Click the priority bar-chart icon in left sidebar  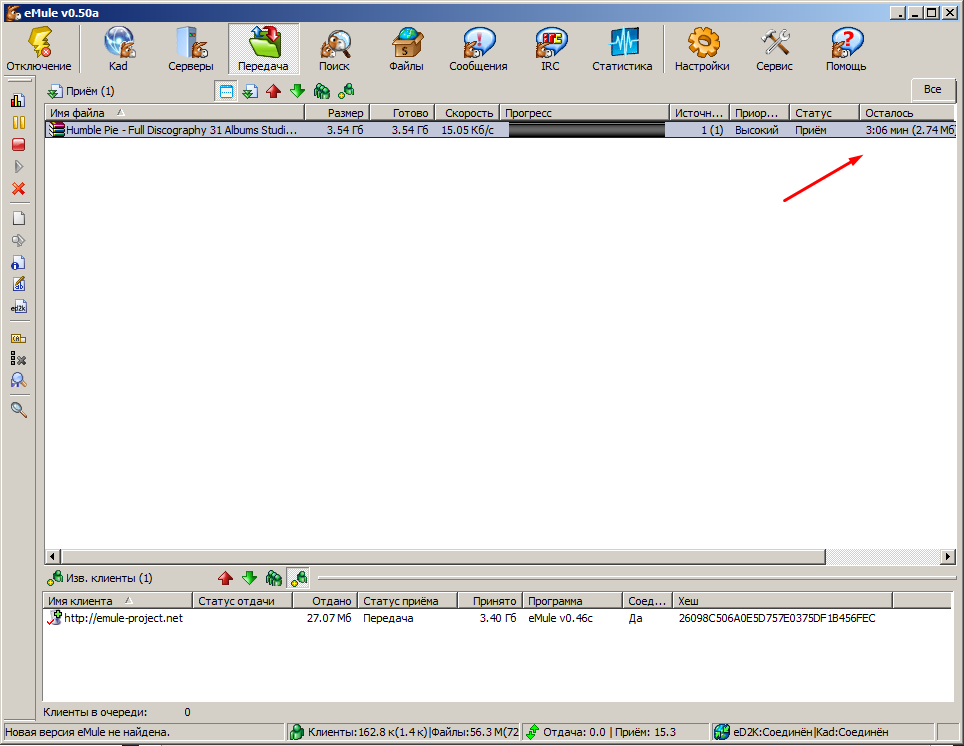18,100
